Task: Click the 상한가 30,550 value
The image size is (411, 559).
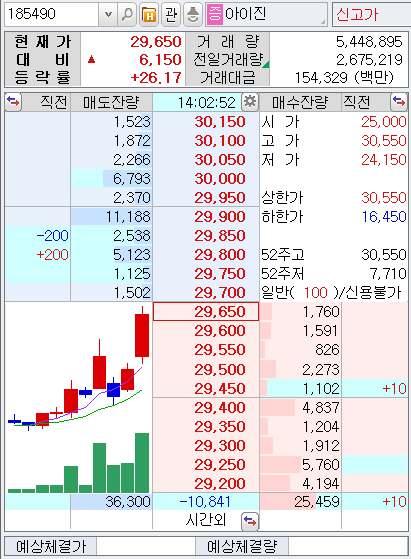Action: tap(384, 198)
